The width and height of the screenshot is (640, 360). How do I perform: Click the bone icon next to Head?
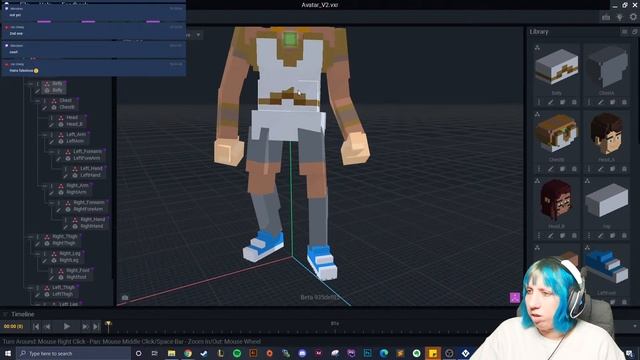pyautogui.click(x=61, y=118)
